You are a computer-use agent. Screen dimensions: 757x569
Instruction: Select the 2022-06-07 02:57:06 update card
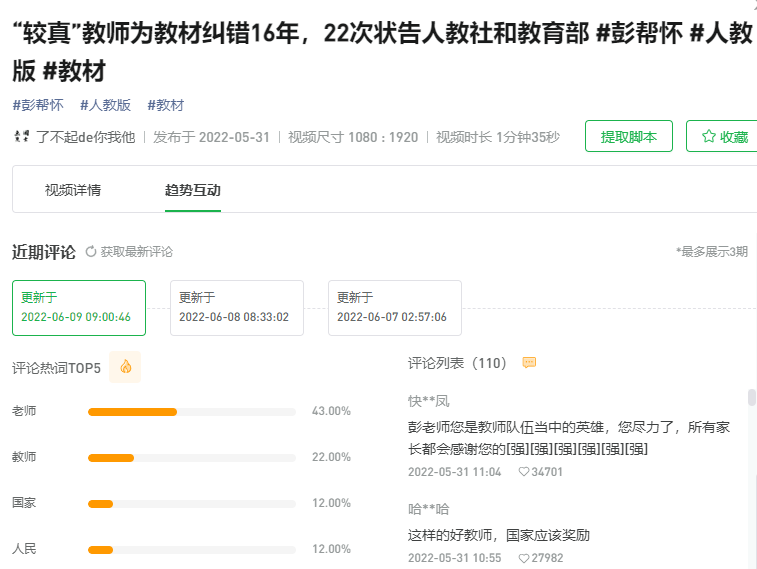pos(395,308)
